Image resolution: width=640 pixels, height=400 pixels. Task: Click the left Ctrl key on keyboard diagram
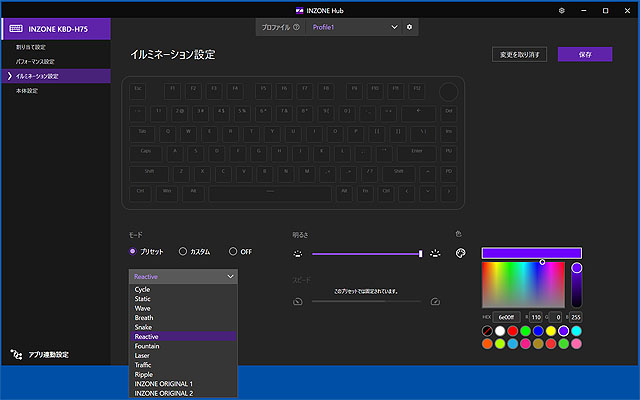coord(140,193)
